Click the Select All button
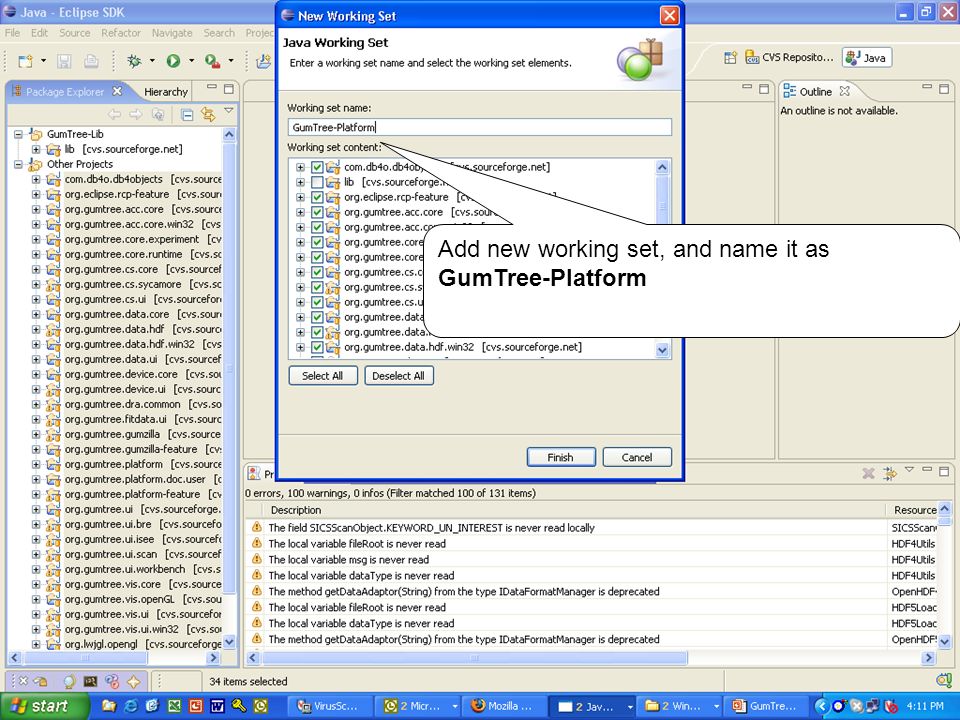Screen dimensions: 960x720 tap(323, 376)
